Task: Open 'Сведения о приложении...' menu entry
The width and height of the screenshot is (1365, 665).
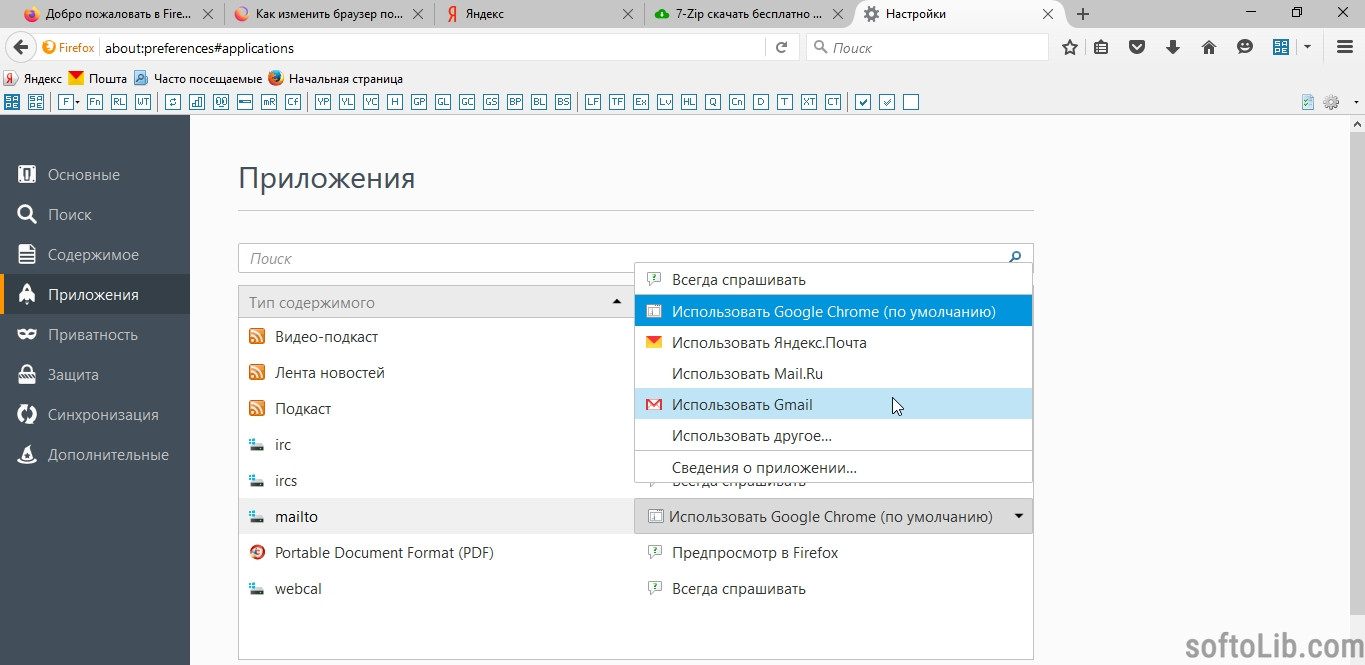Action: click(833, 467)
